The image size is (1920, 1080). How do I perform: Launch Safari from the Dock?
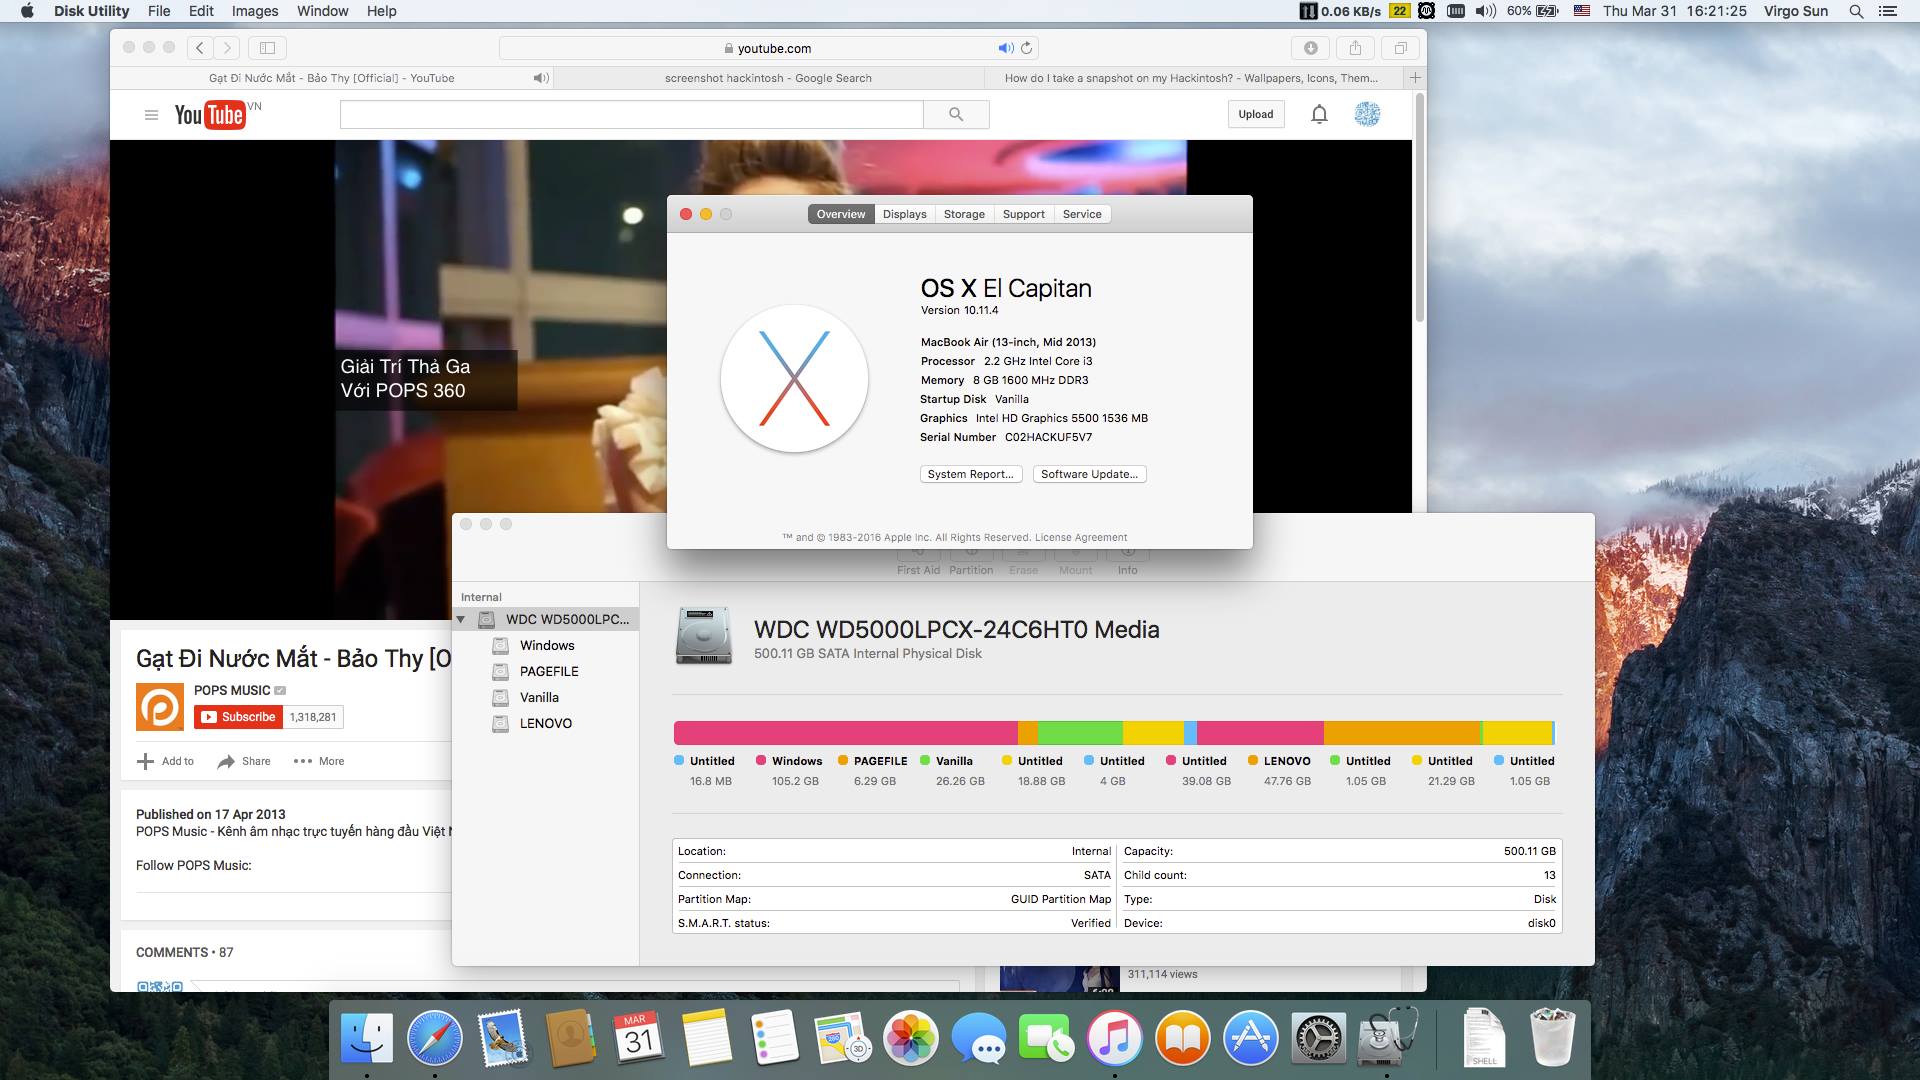point(434,1037)
